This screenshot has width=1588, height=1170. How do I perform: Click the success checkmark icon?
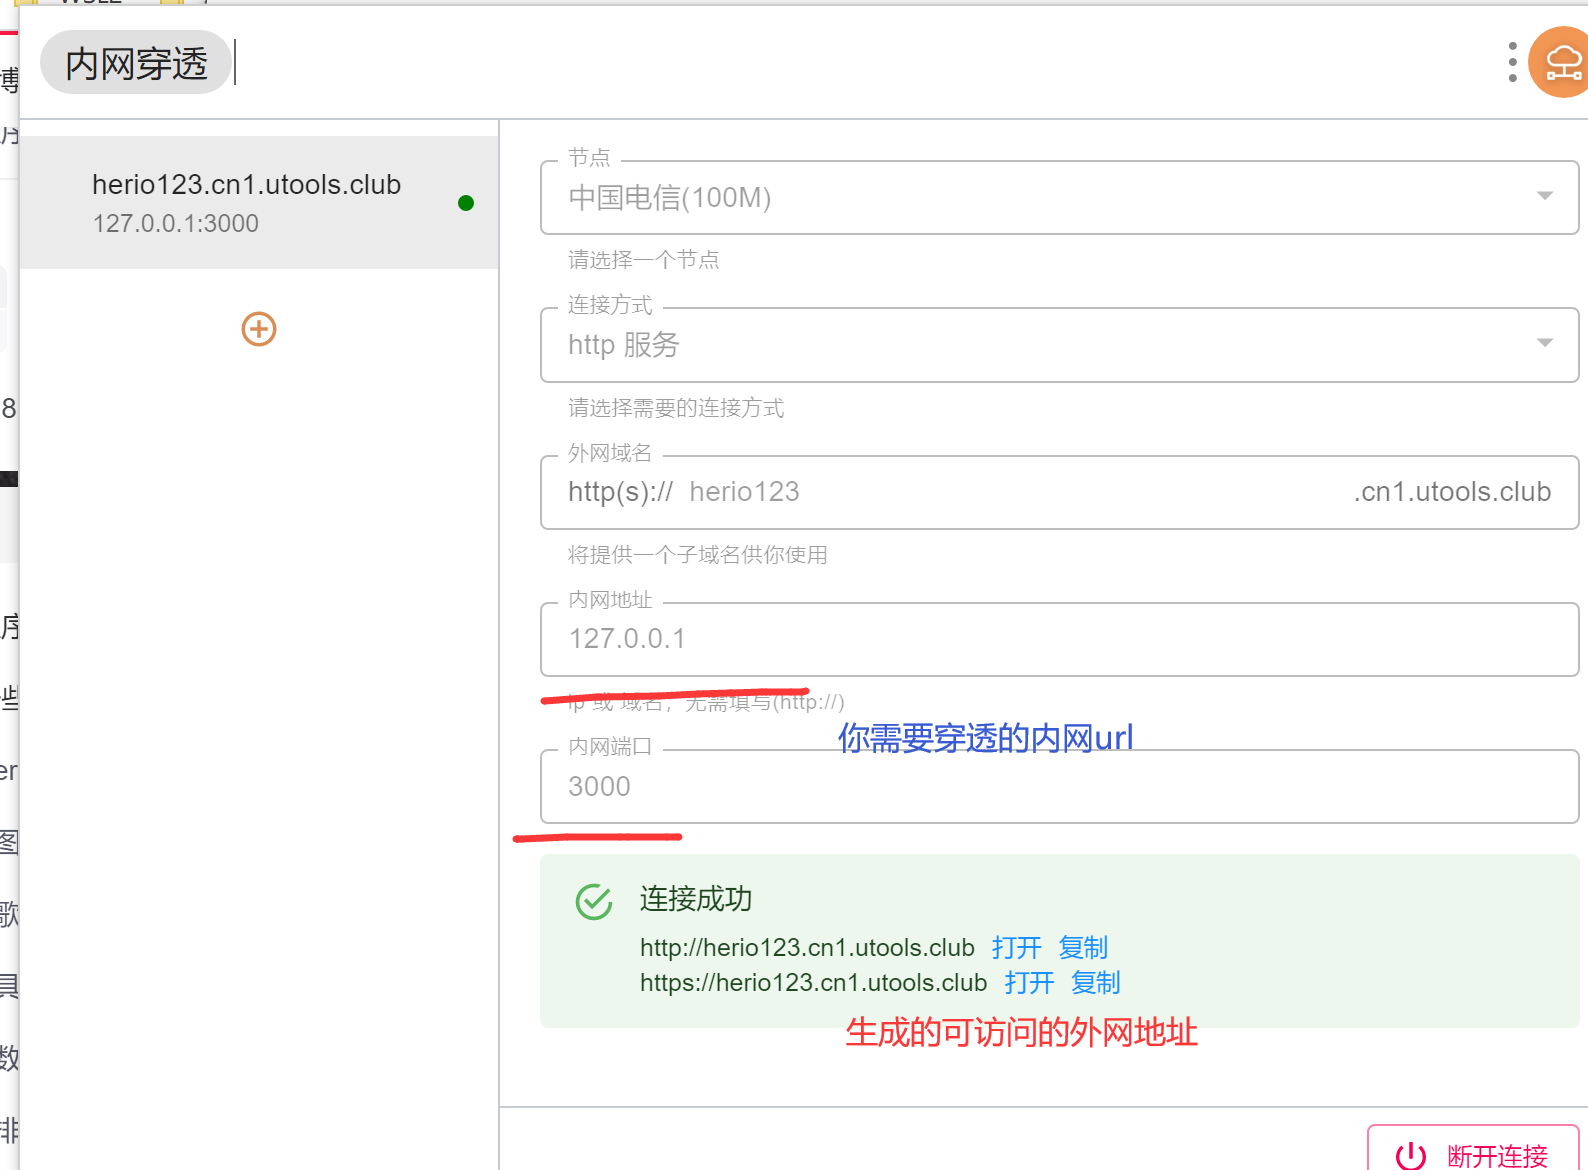coord(594,901)
